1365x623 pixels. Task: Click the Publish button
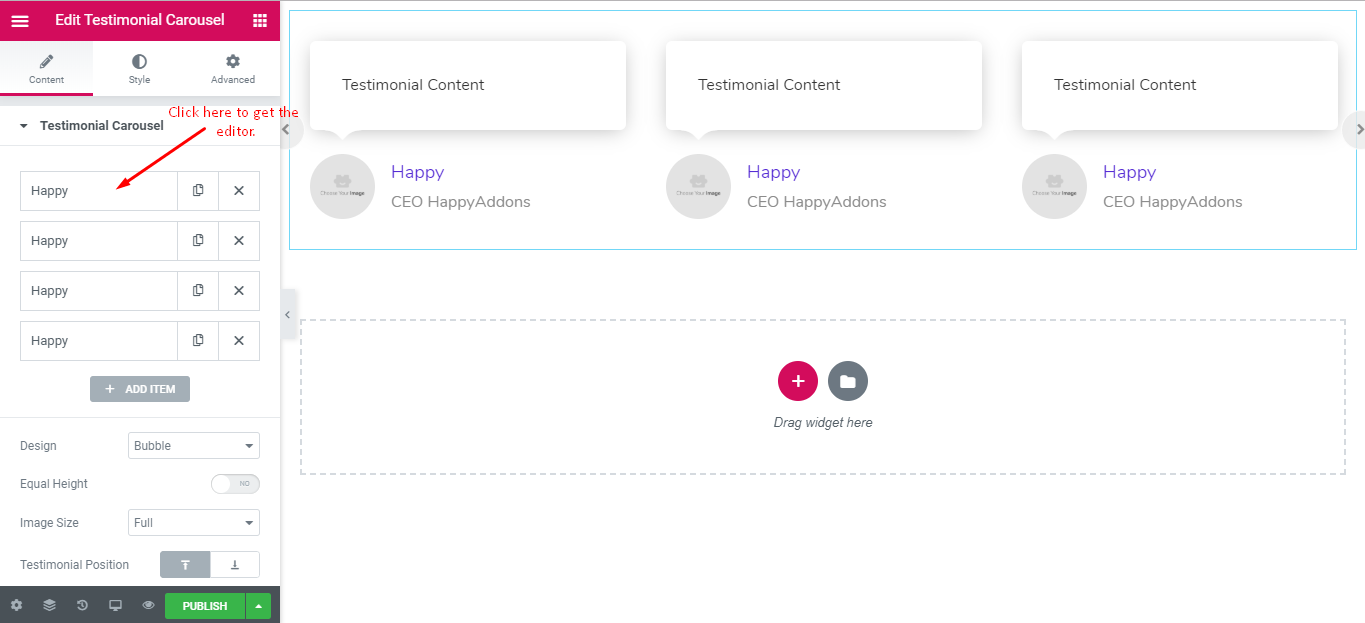click(x=205, y=606)
